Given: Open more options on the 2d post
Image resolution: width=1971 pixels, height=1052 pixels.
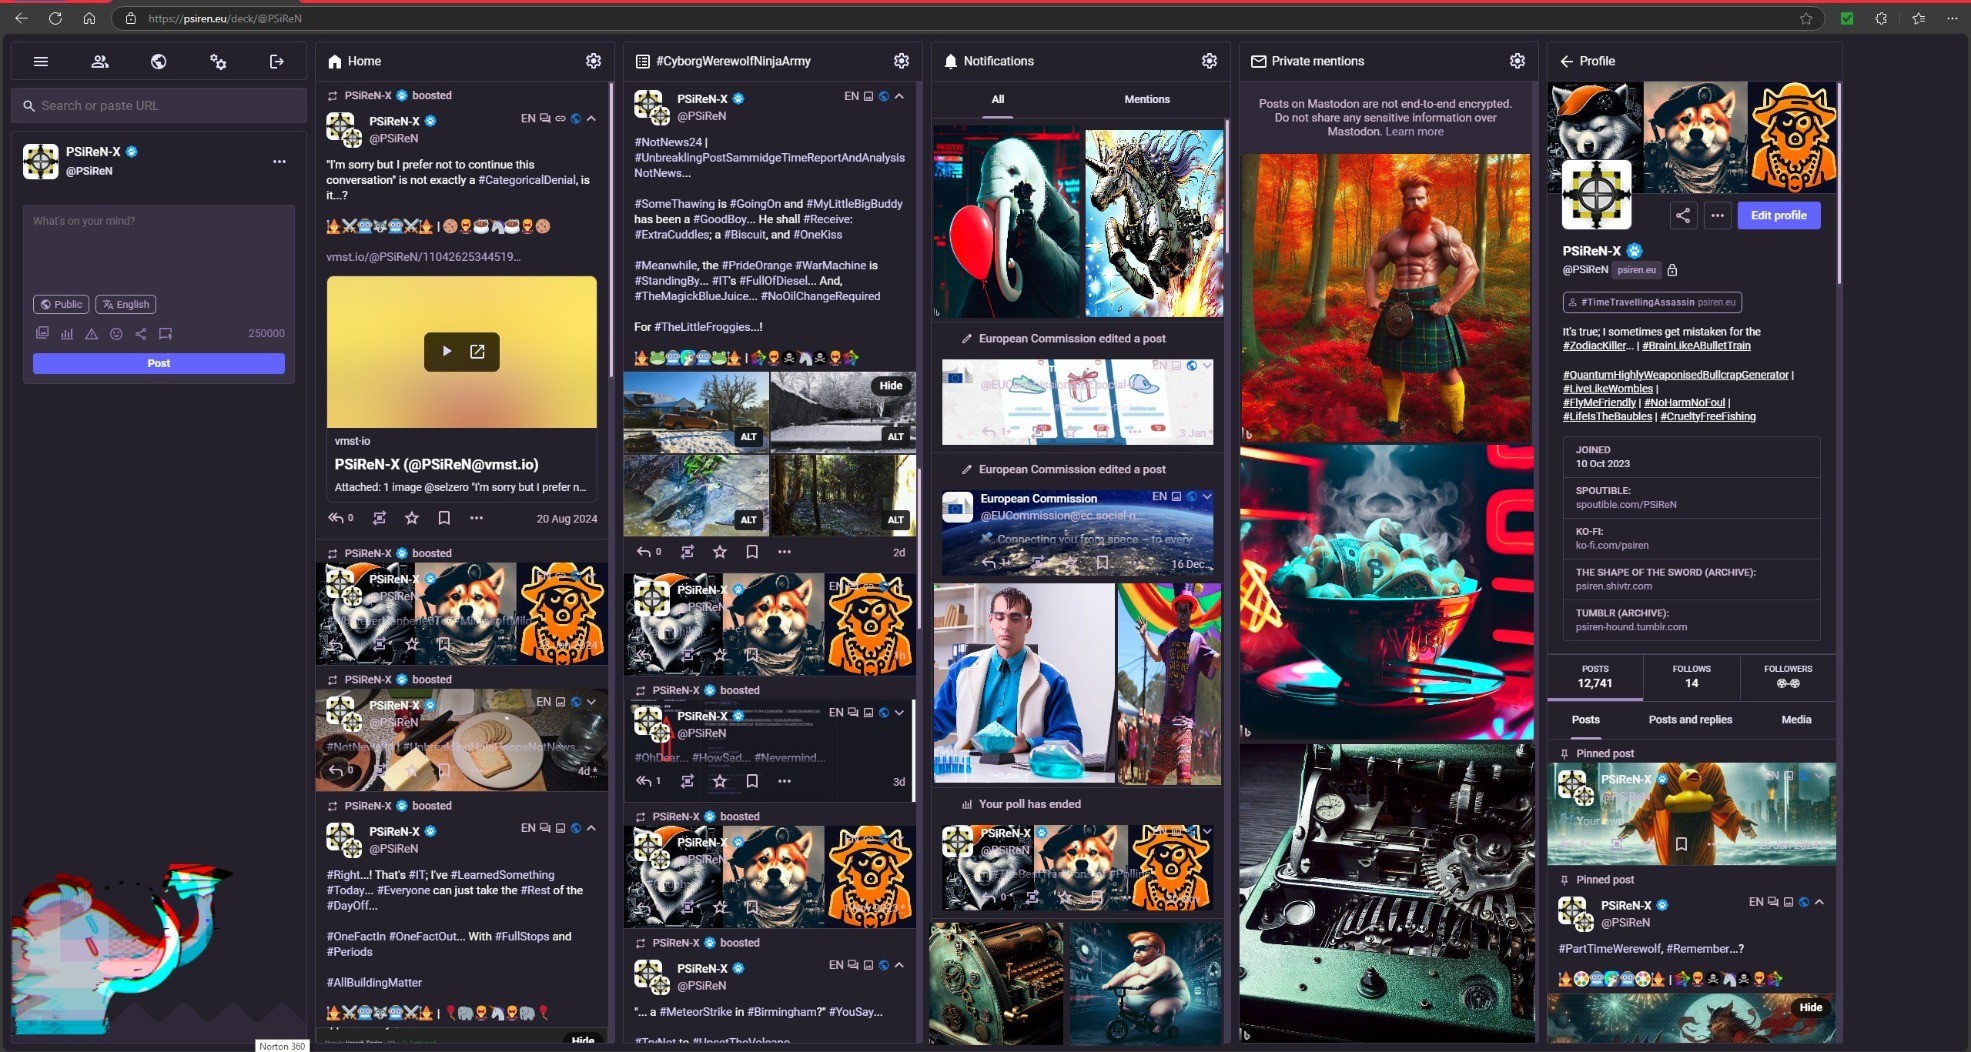Looking at the screenshot, I should point(784,552).
